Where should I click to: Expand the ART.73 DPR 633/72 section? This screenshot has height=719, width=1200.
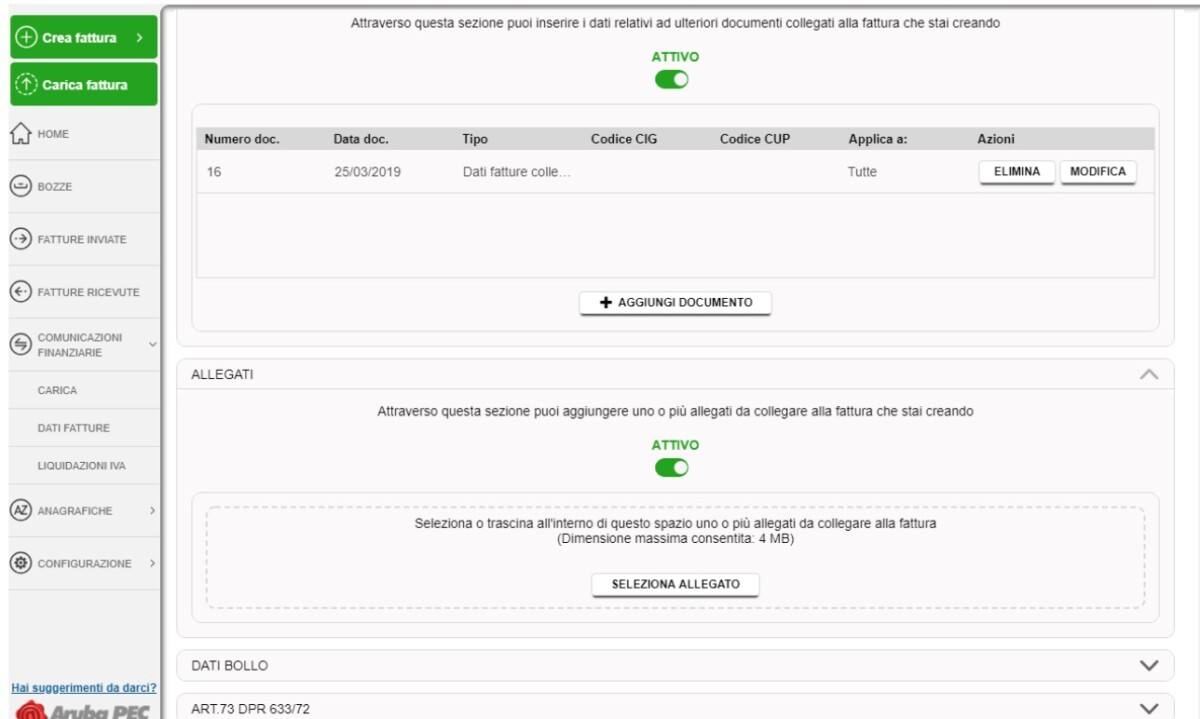[x=1149, y=708]
